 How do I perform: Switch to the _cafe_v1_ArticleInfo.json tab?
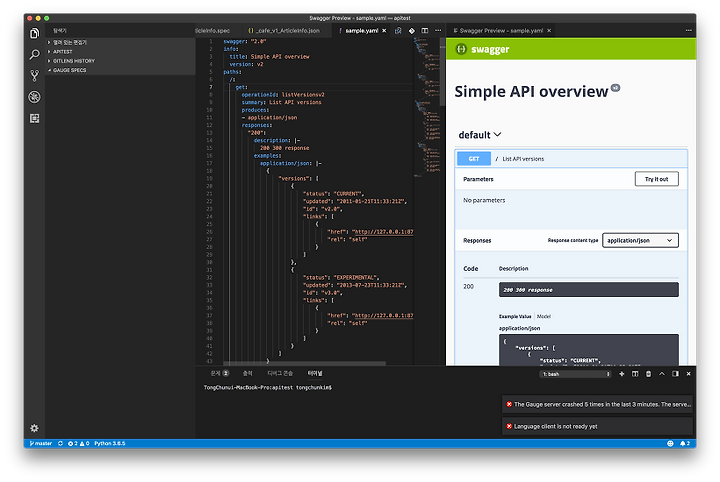click(283, 31)
